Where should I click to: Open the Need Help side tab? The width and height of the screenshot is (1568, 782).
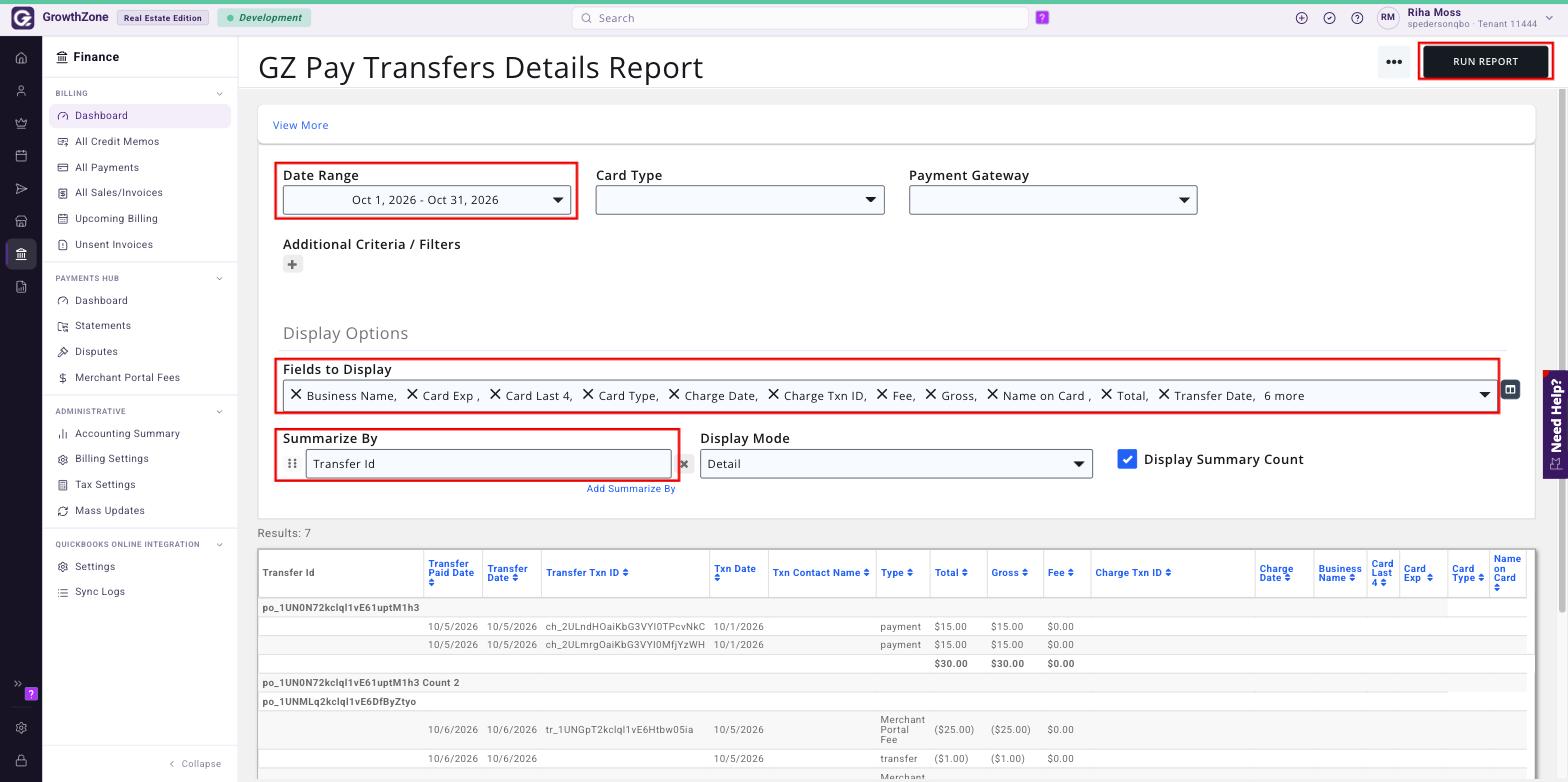[x=1556, y=425]
